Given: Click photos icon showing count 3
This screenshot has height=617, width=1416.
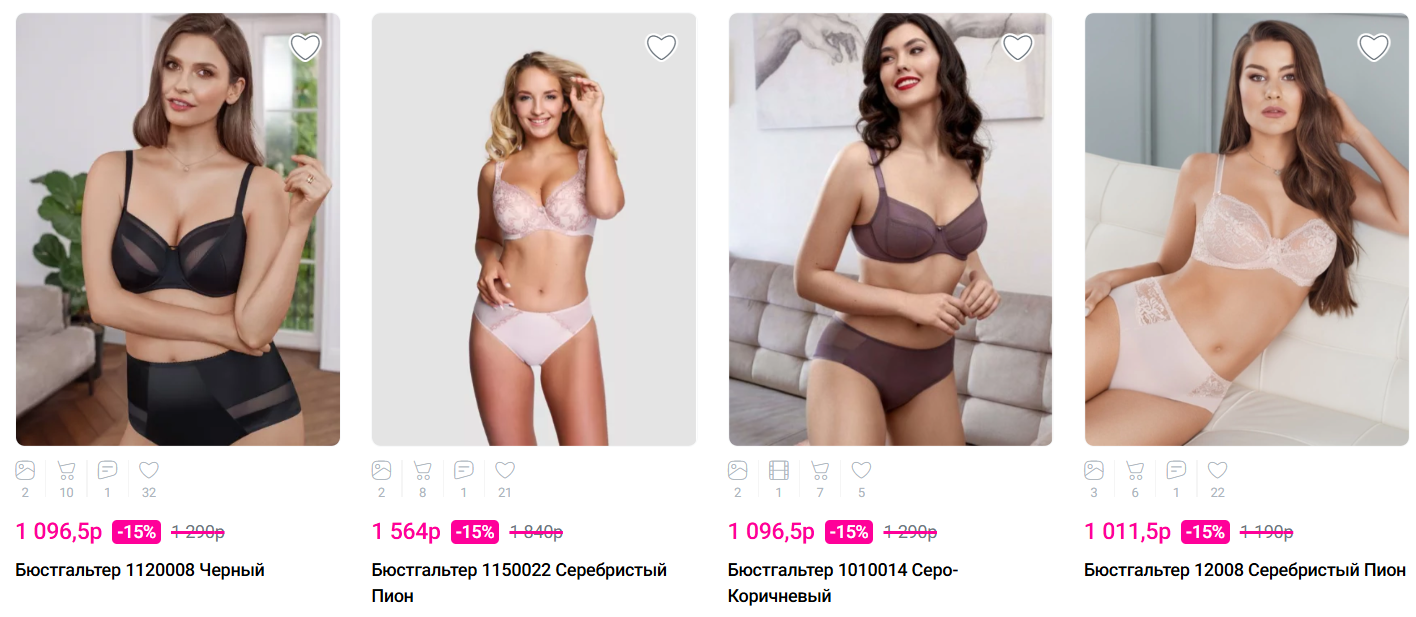Looking at the screenshot, I should [x=1094, y=470].
